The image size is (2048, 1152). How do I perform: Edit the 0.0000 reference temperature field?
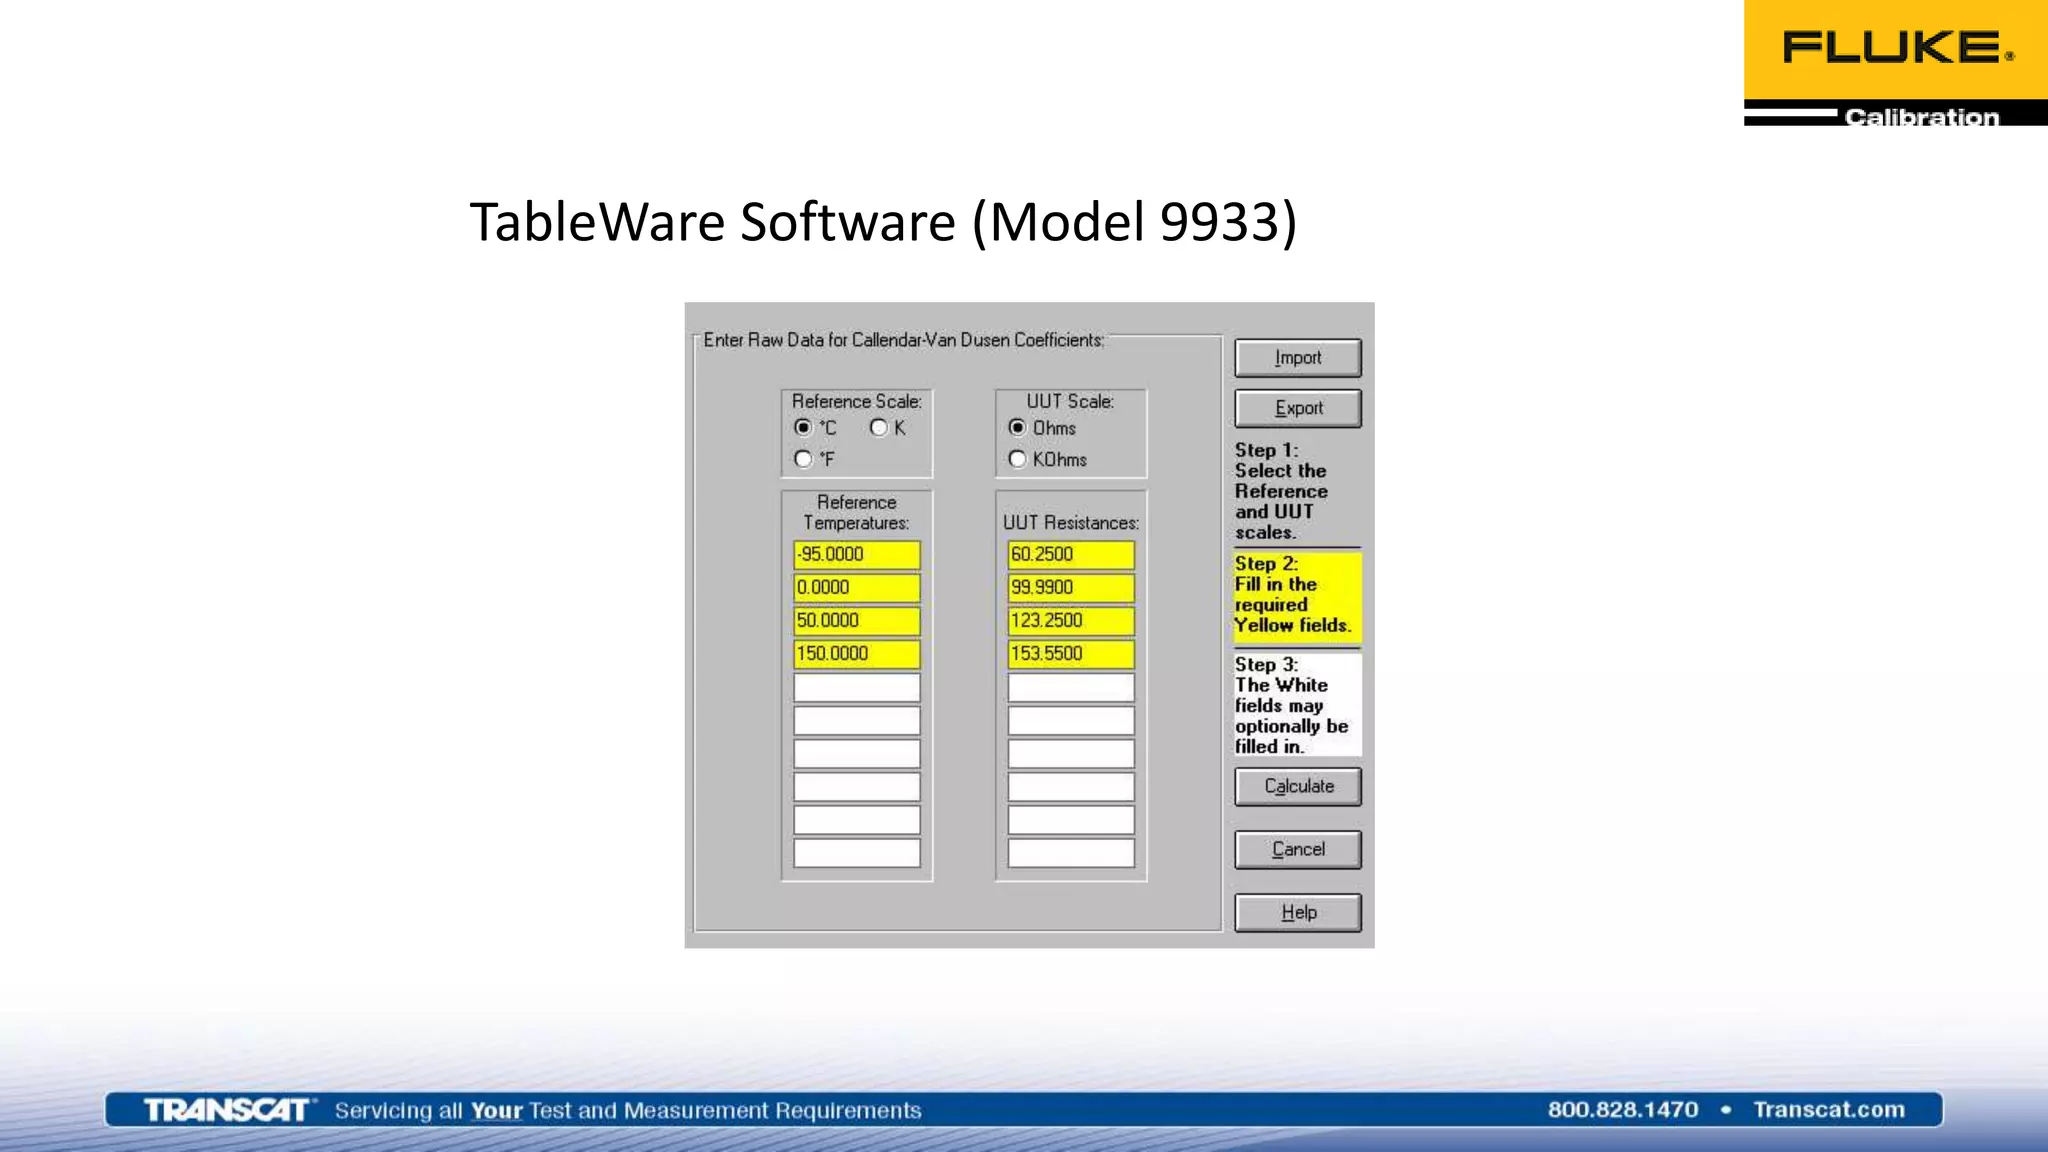[x=857, y=588]
